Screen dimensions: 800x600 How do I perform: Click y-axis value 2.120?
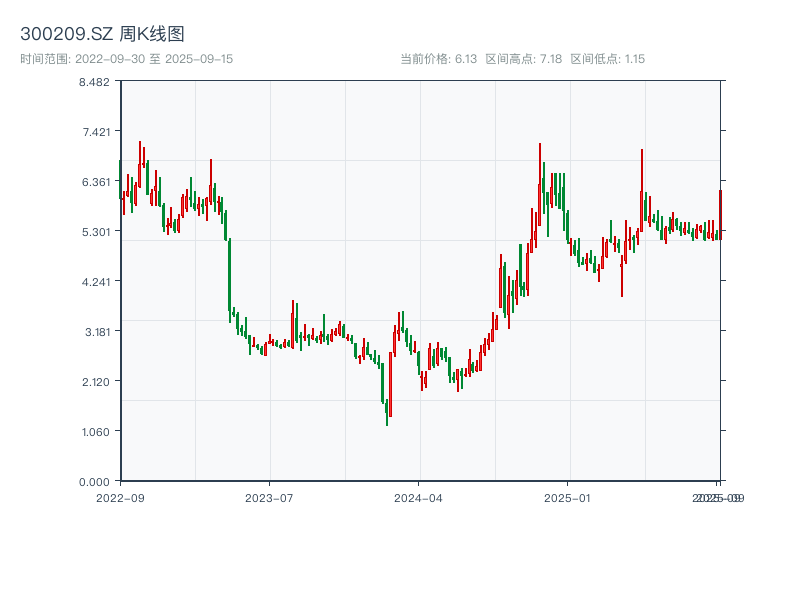click(x=96, y=382)
